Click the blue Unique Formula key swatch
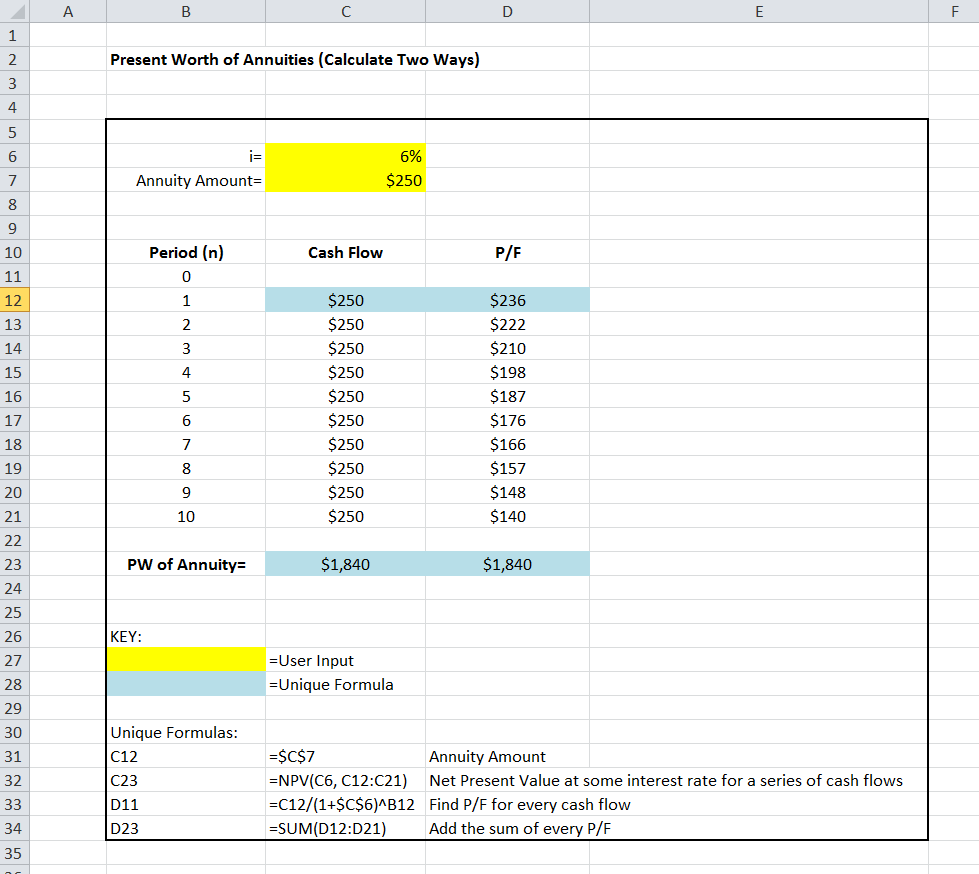 click(185, 685)
